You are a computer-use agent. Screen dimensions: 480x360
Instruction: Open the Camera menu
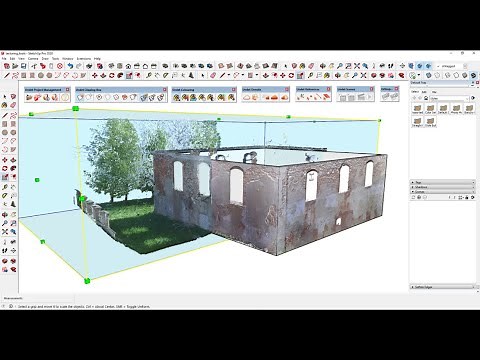[33, 59]
